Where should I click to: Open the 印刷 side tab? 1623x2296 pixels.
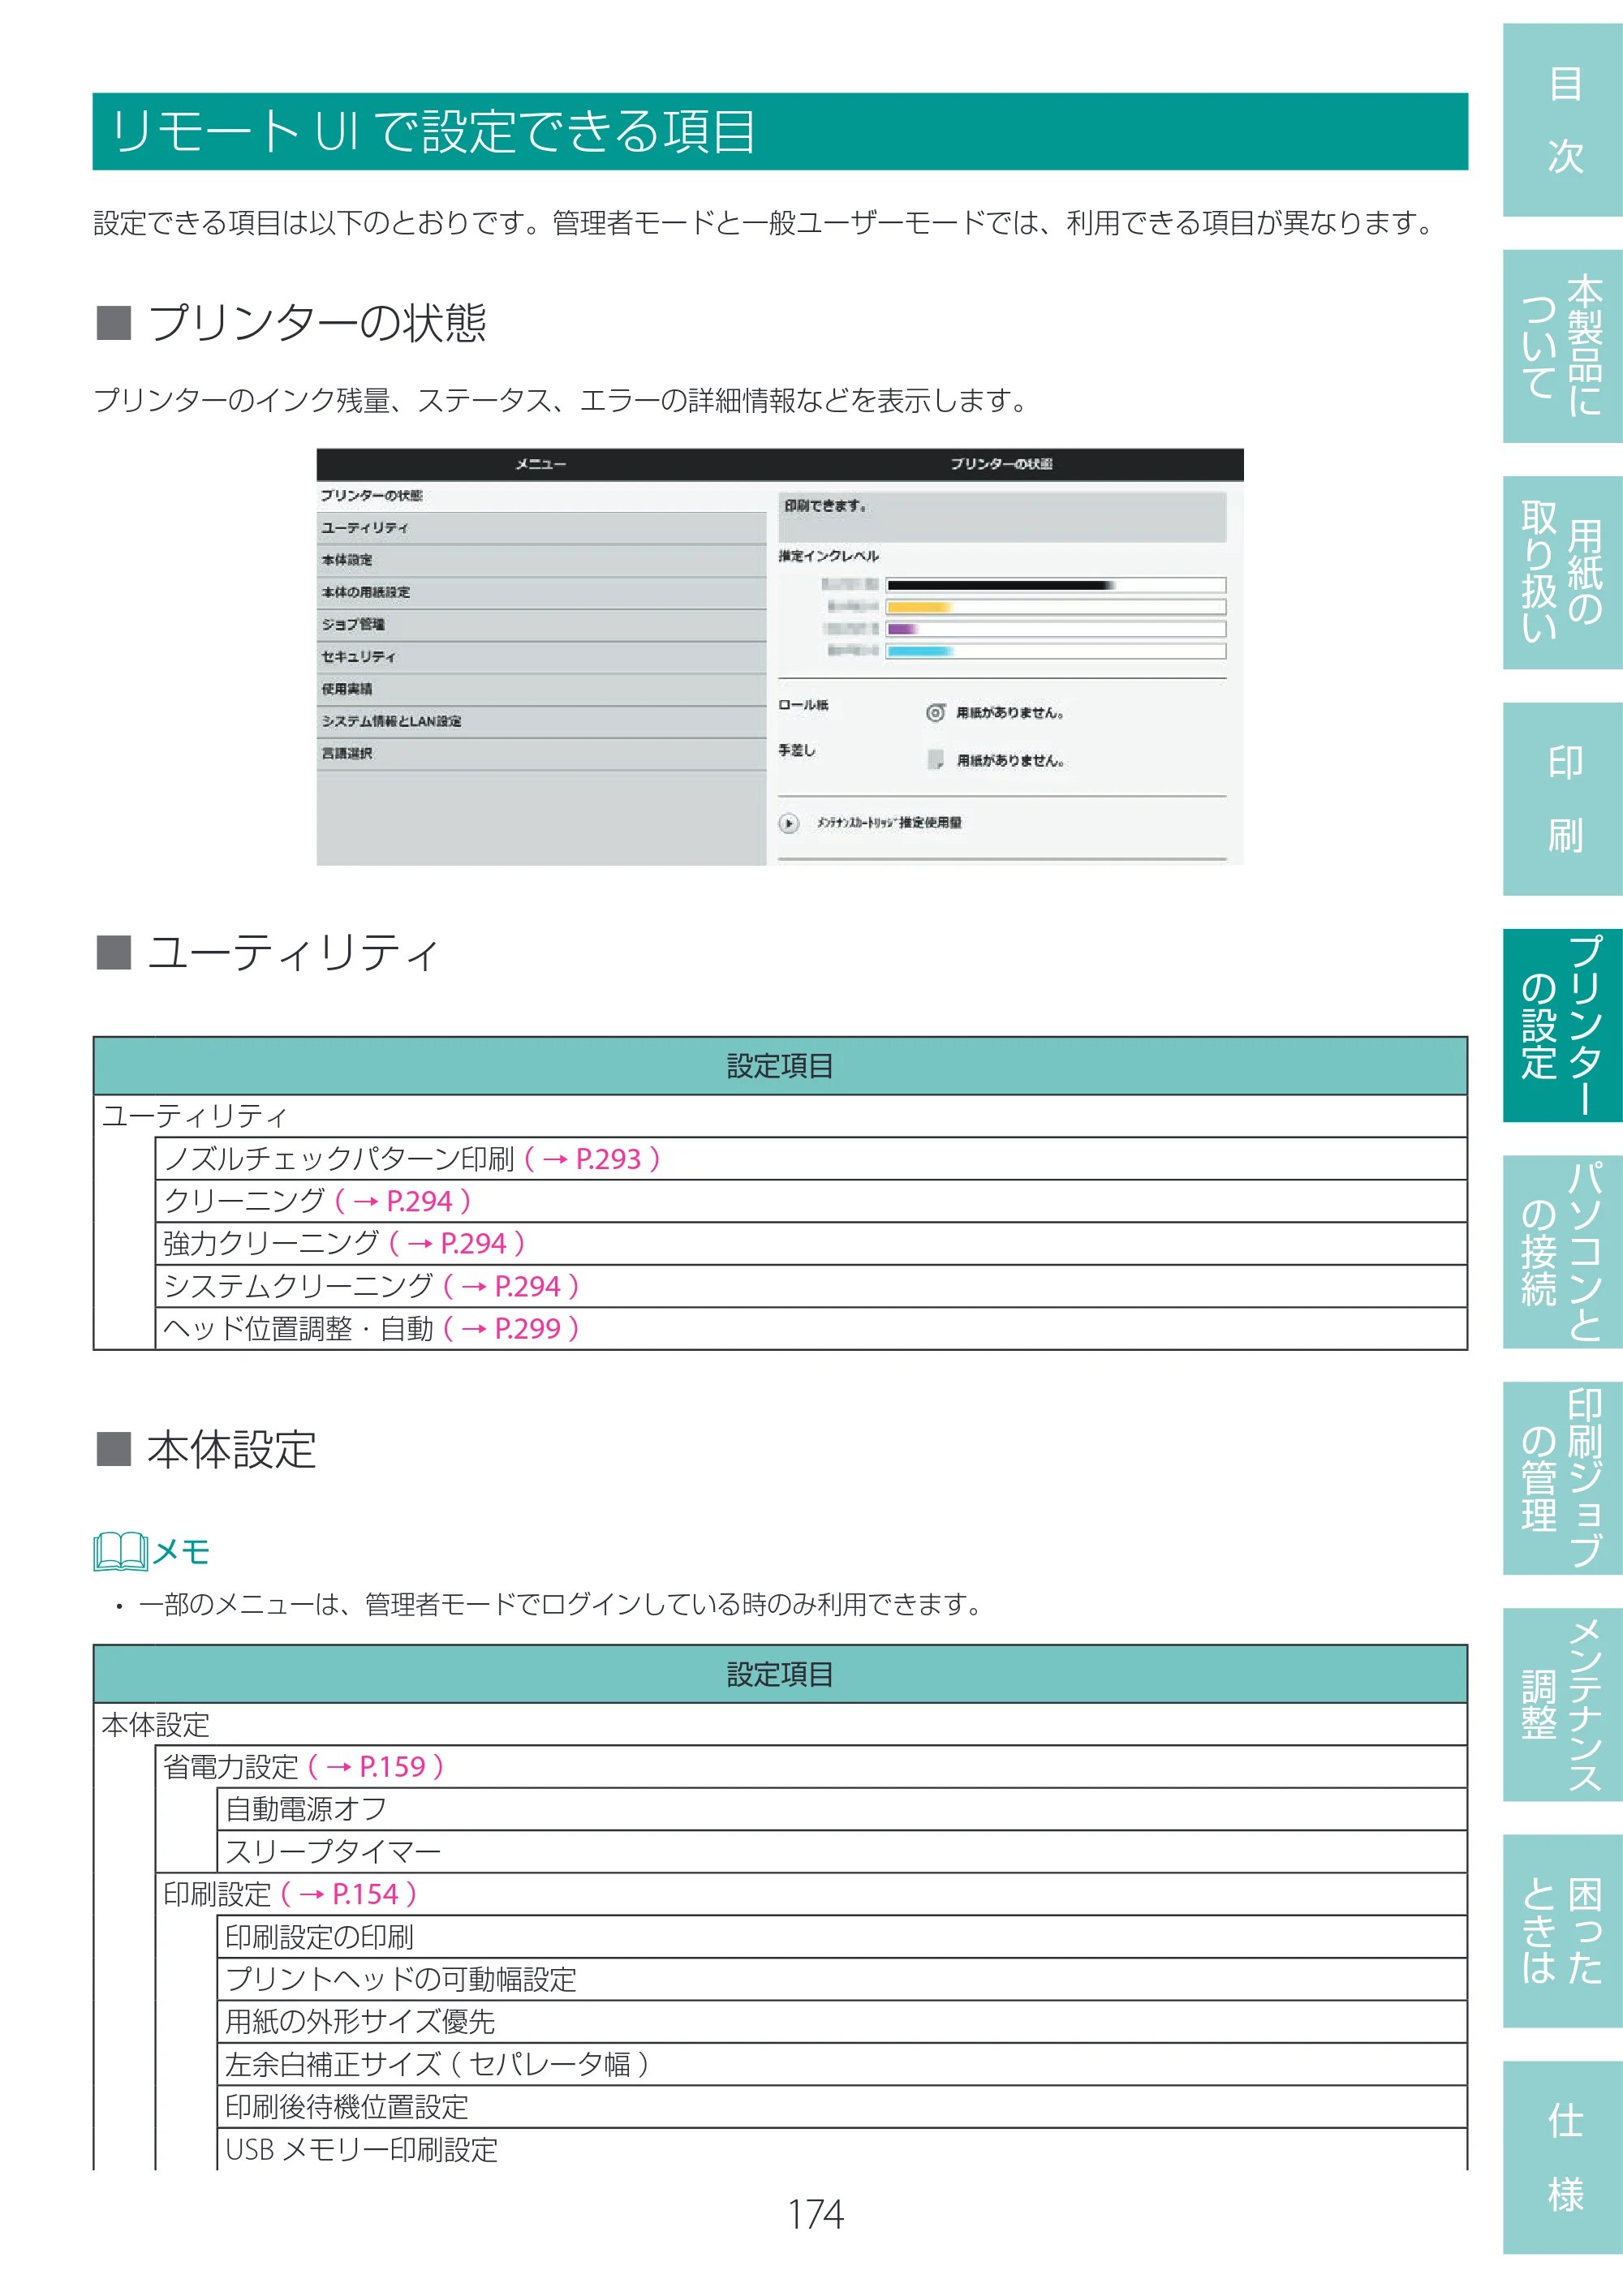[x=1562, y=799]
